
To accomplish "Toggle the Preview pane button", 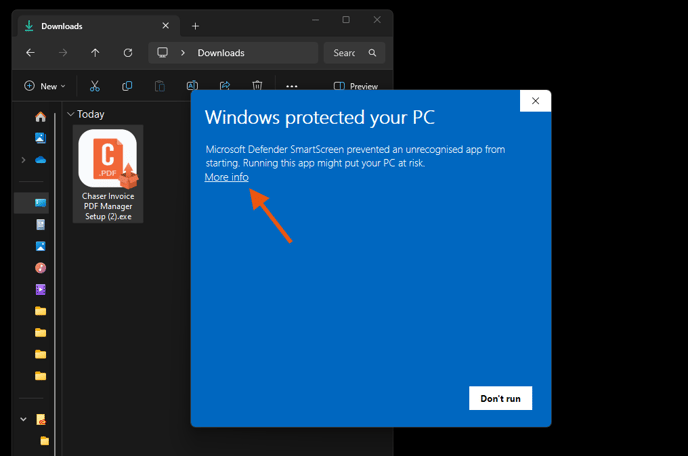I will click(x=355, y=86).
